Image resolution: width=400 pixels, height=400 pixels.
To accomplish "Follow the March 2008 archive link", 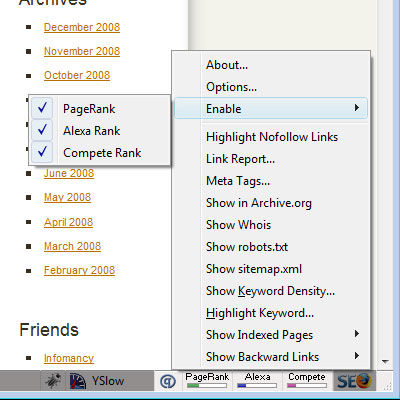I will [x=72, y=246].
